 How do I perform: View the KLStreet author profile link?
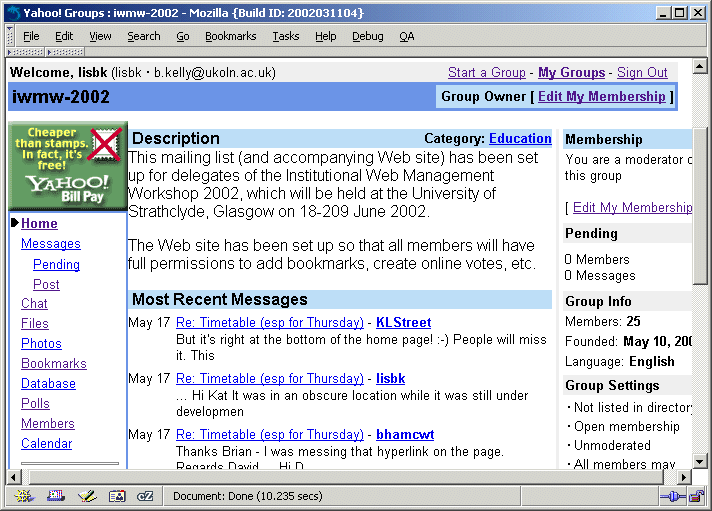[404, 322]
